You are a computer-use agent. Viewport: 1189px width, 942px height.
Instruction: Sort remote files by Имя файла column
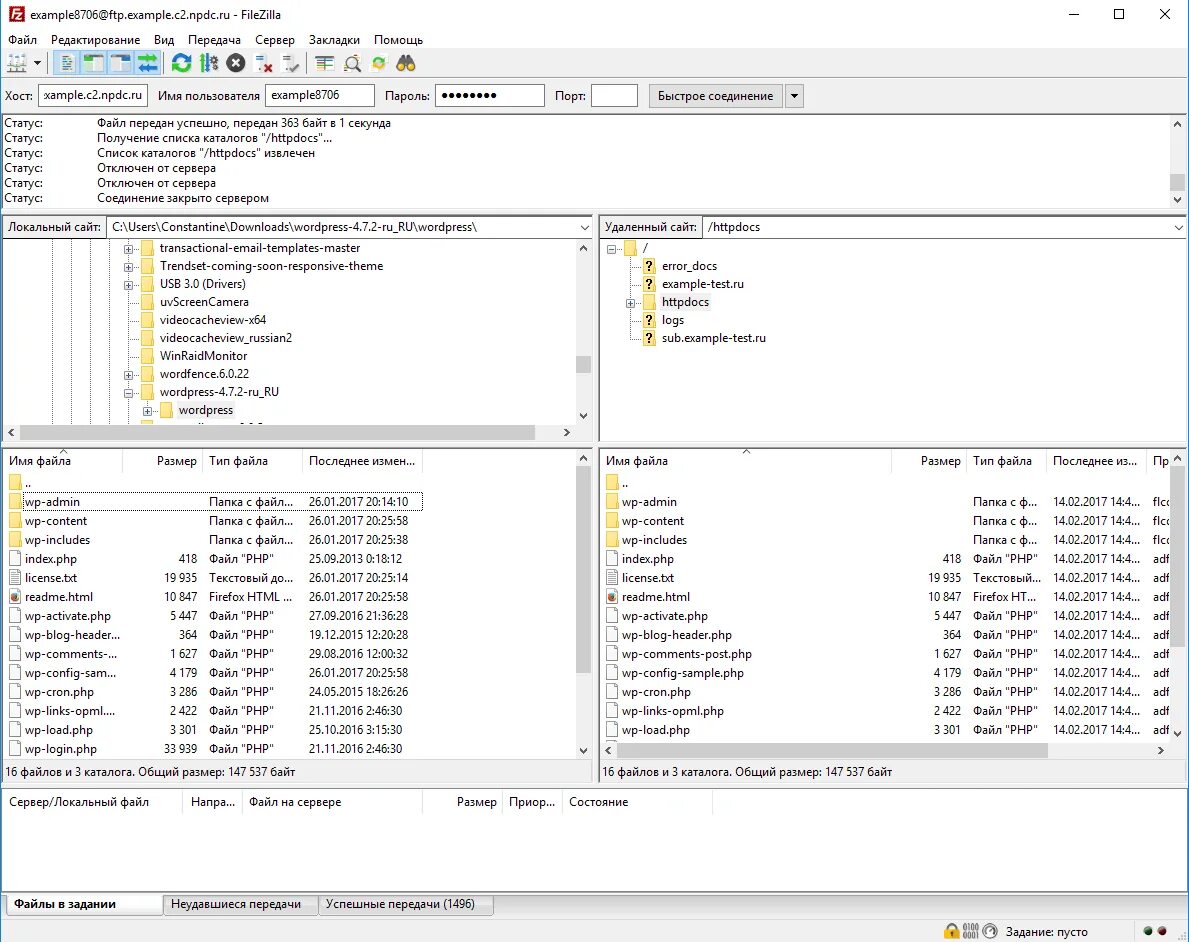point(746,461)
